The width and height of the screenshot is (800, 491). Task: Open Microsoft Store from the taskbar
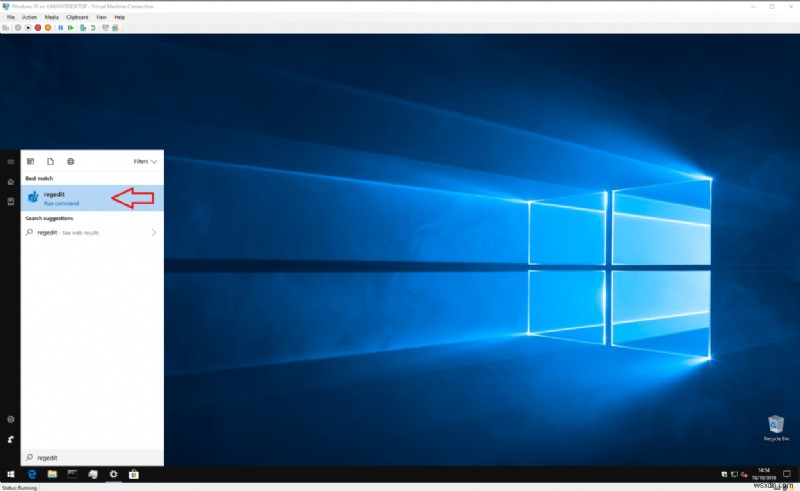(134, 474)
